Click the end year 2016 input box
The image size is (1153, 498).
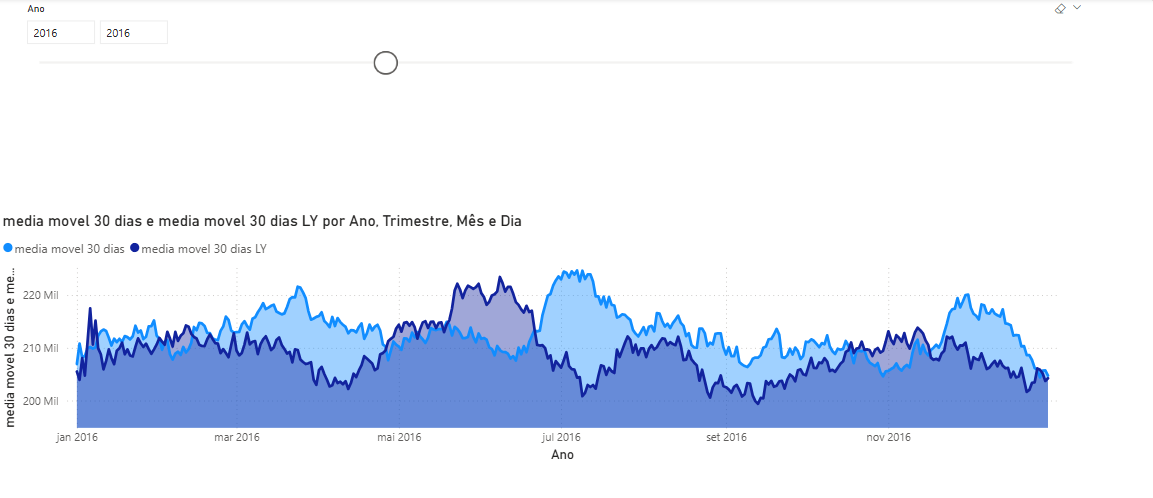[133, 33]
